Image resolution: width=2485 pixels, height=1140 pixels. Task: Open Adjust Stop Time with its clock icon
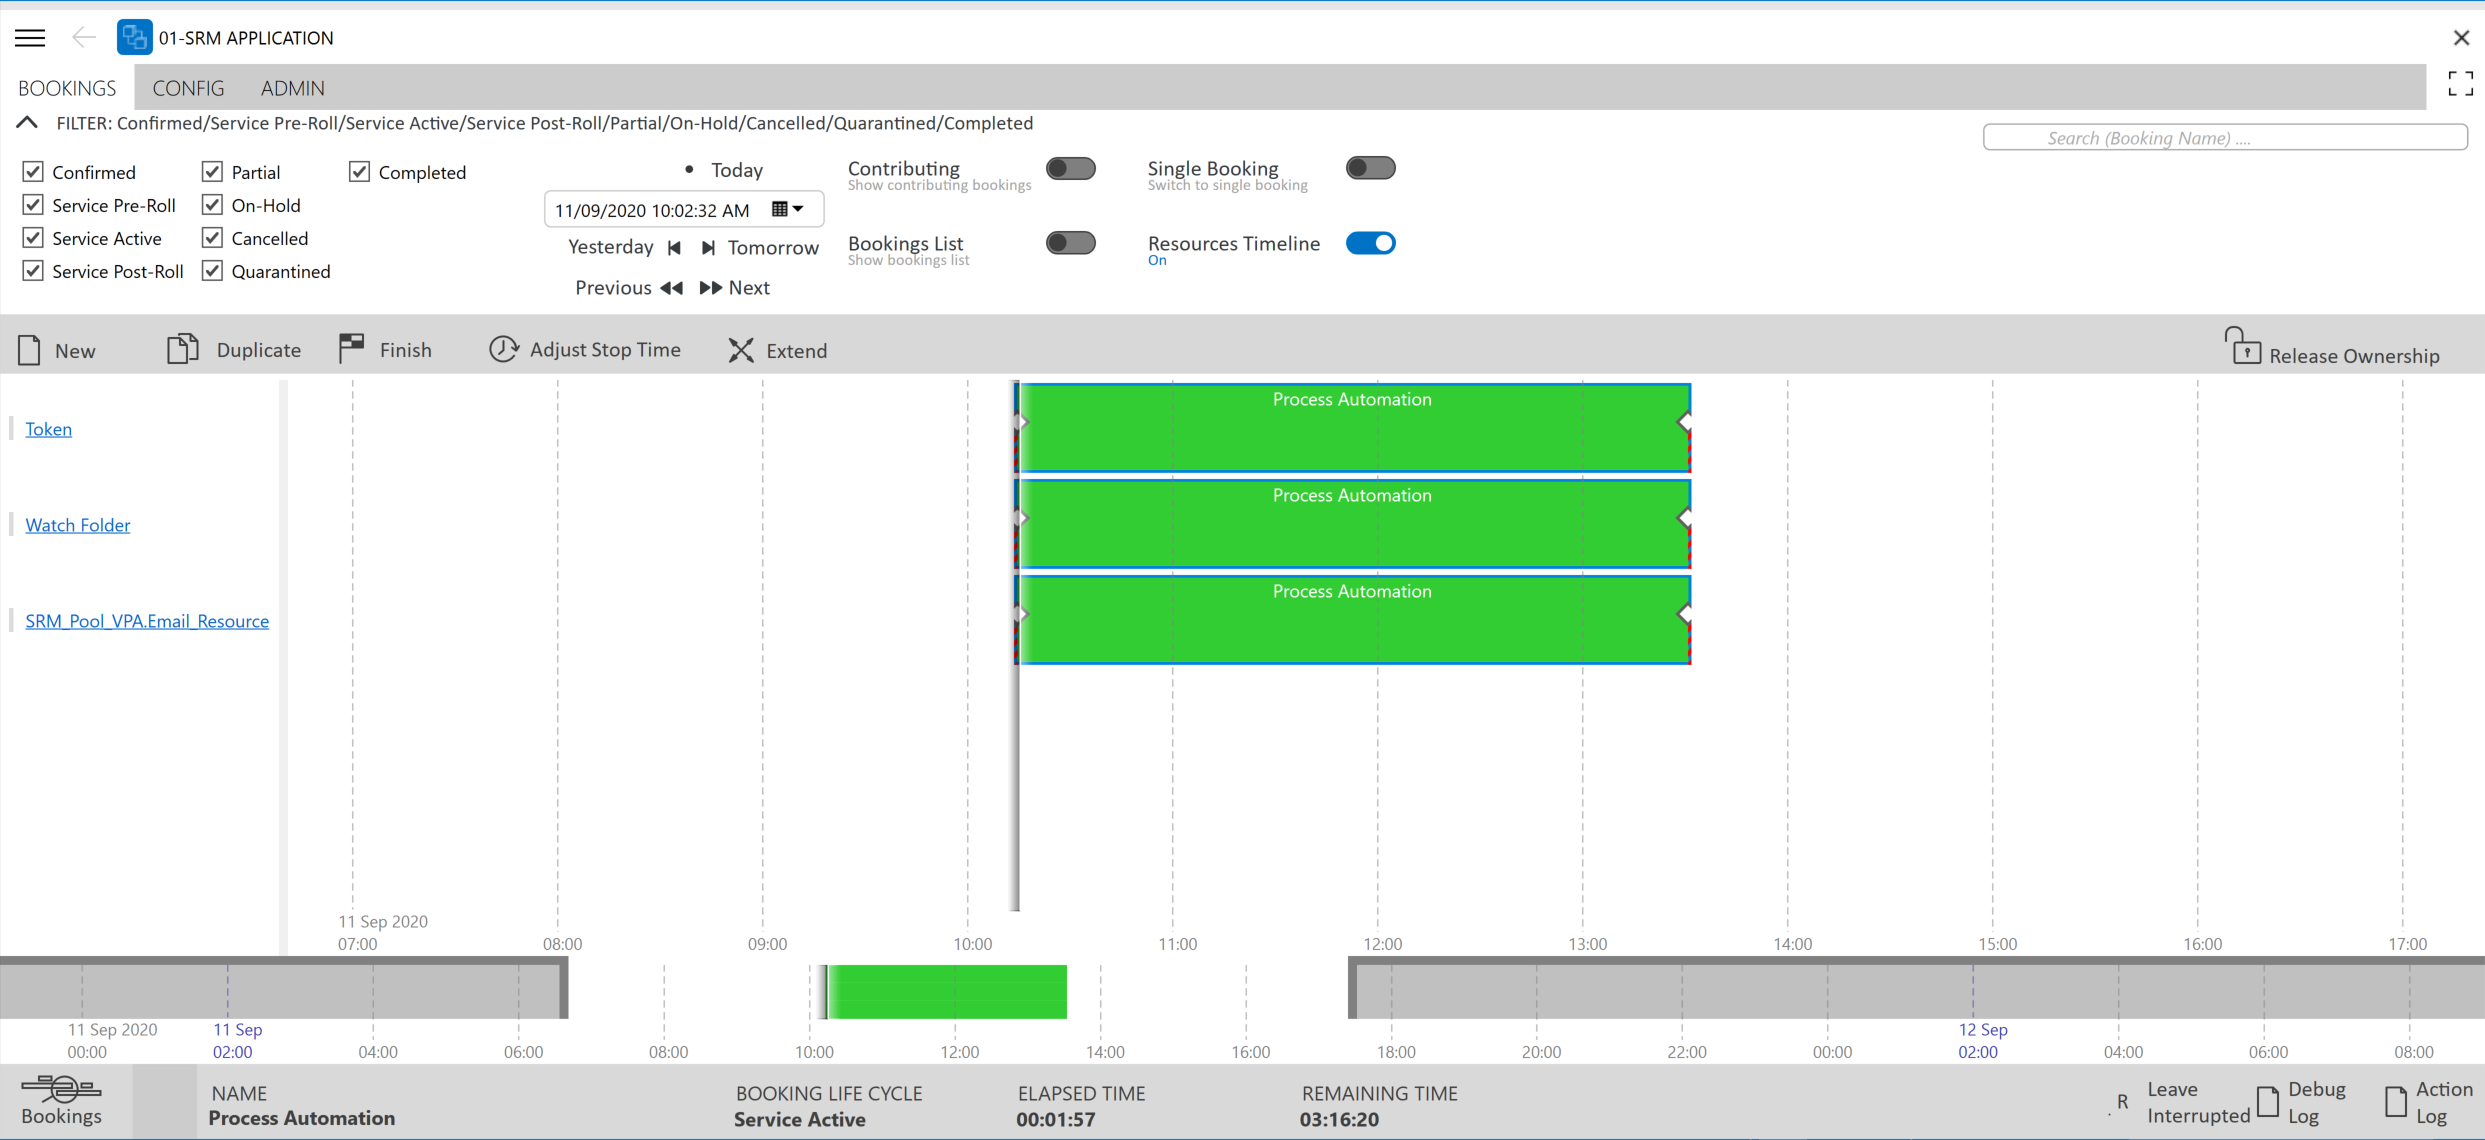(503, 349)
